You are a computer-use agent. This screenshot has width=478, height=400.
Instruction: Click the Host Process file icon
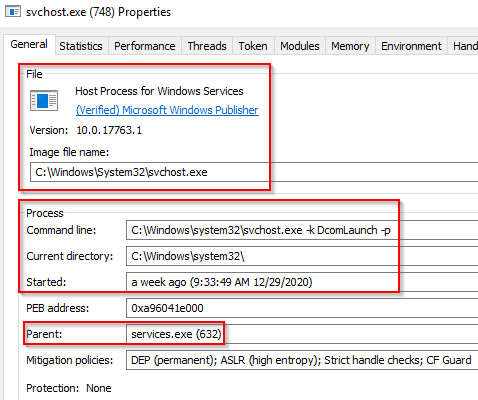[44, 100]
